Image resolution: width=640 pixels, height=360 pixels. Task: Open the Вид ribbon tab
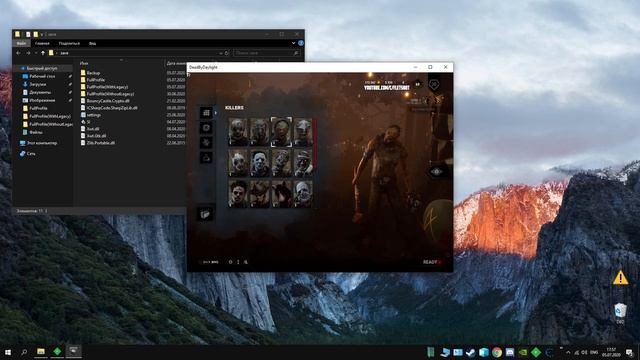click(93, 43)
